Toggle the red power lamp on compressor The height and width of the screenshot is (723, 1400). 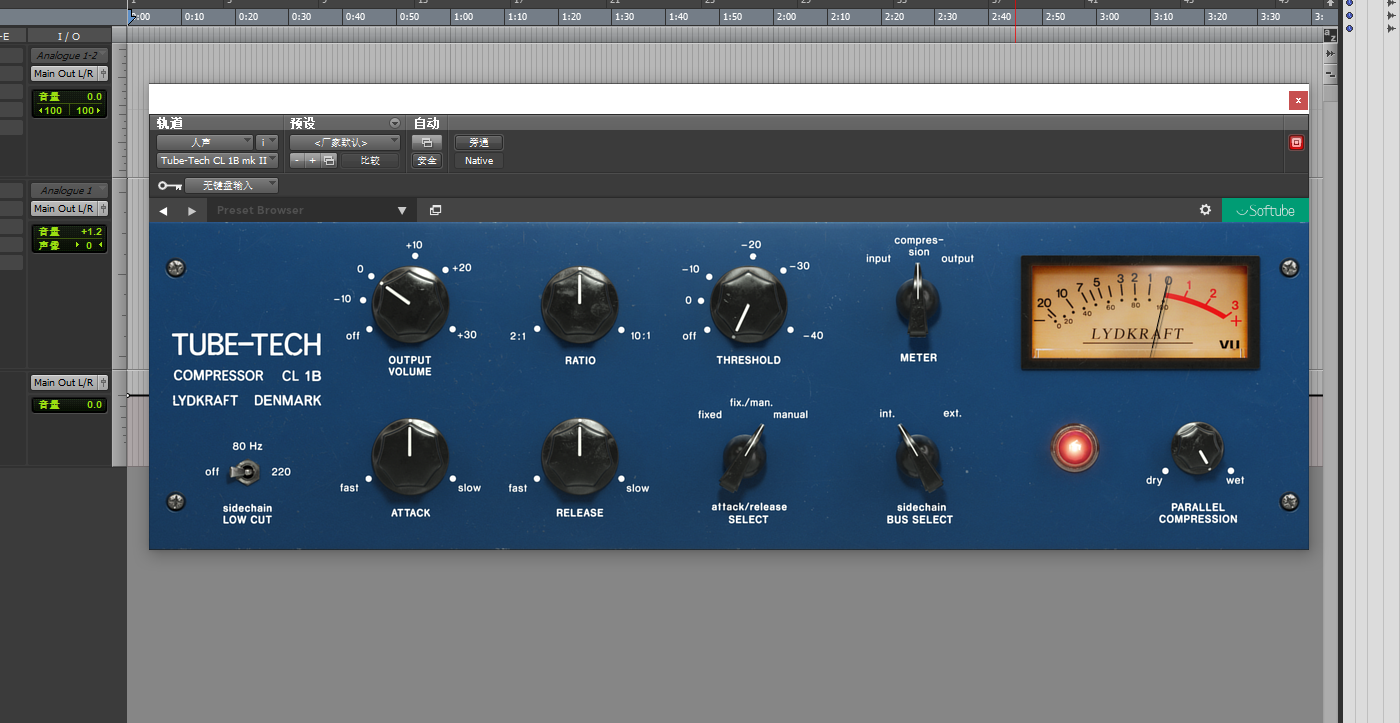tap(1075, 447)
